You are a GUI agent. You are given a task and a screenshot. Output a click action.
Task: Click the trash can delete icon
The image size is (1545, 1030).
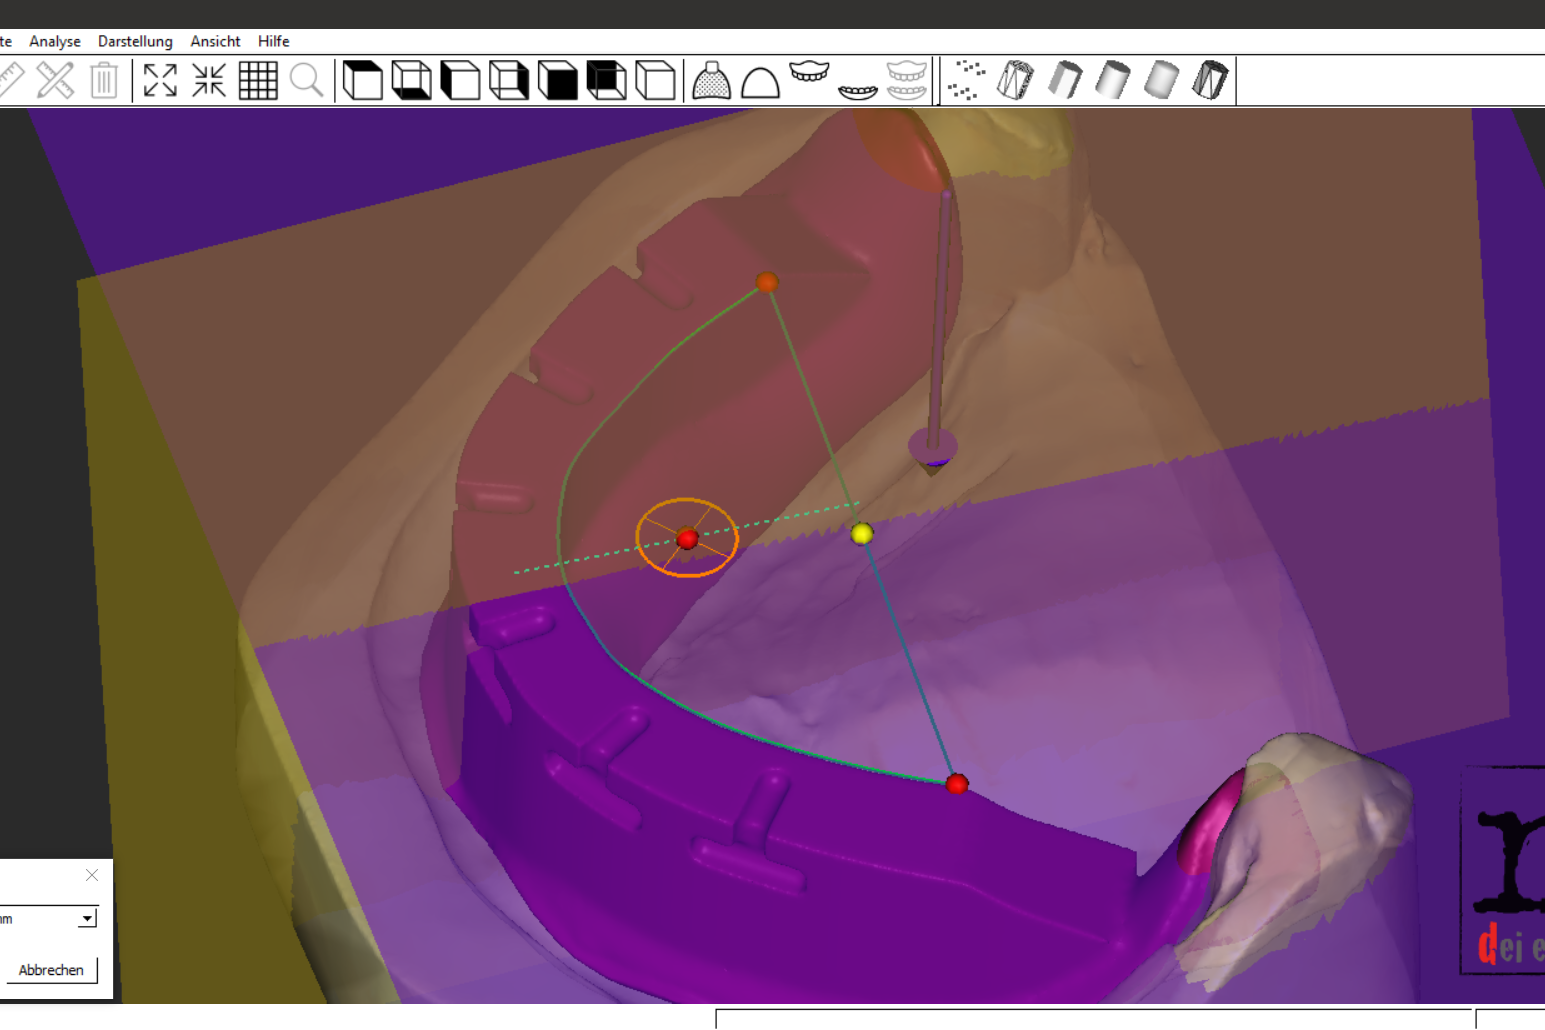pyautogui.click(x=104, y=80)
